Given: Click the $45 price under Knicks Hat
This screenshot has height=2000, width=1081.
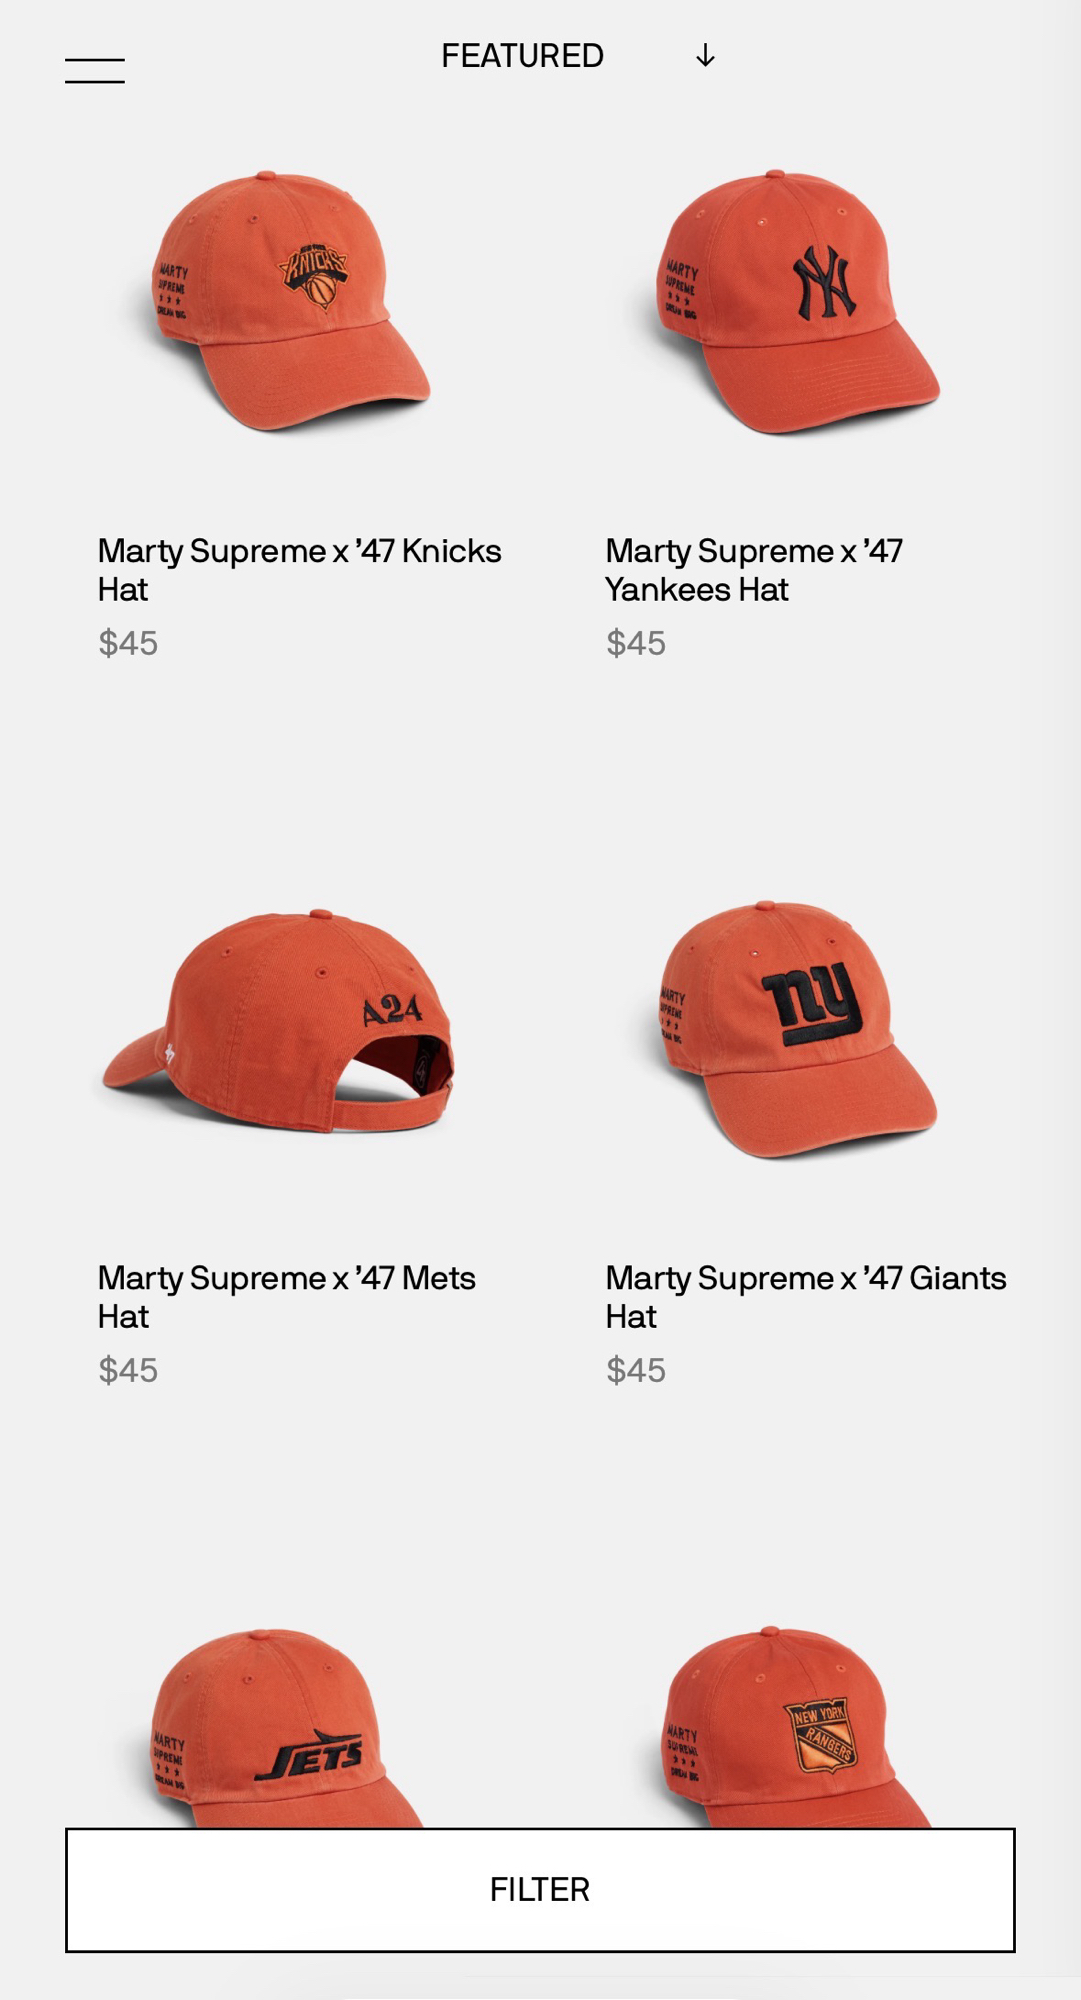Looking at the screenshot, I should [x=128, y=643].
